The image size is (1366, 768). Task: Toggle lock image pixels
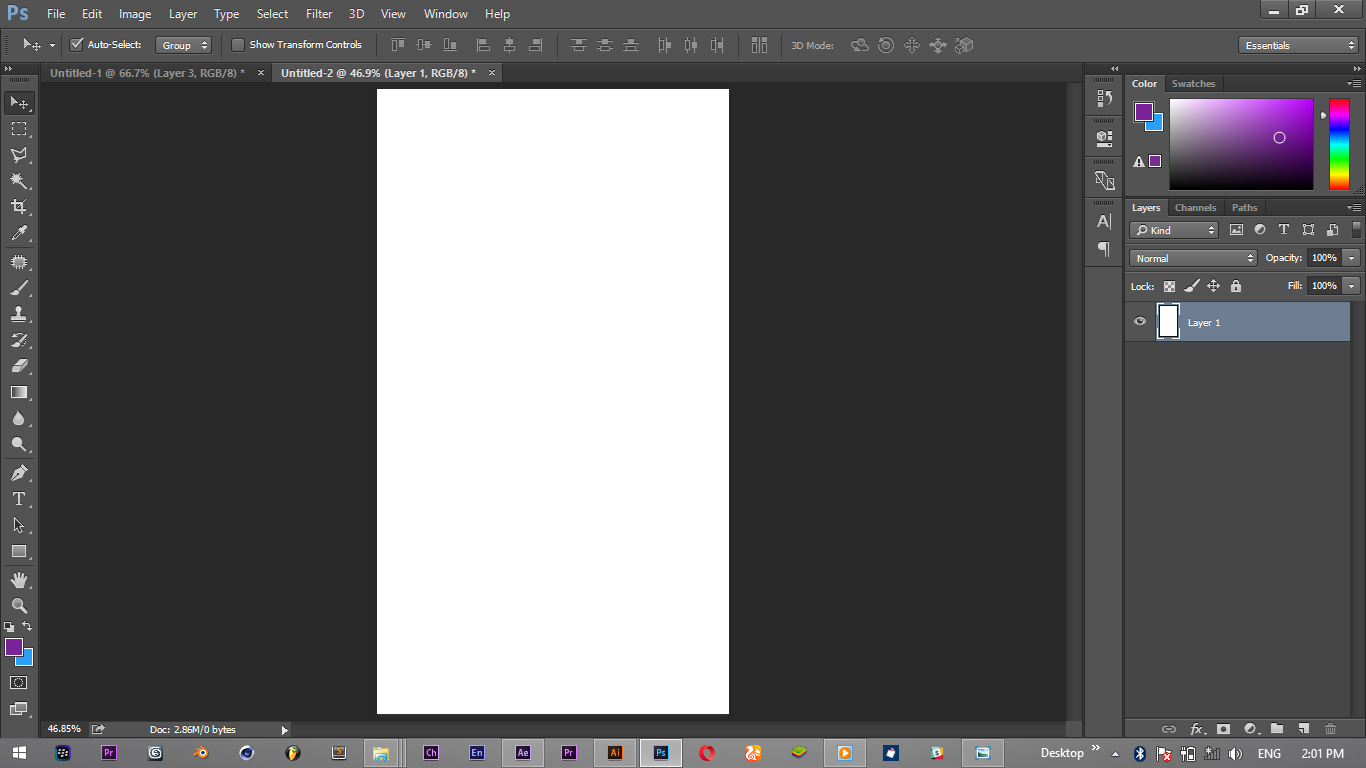click(x=1191, y=286)
